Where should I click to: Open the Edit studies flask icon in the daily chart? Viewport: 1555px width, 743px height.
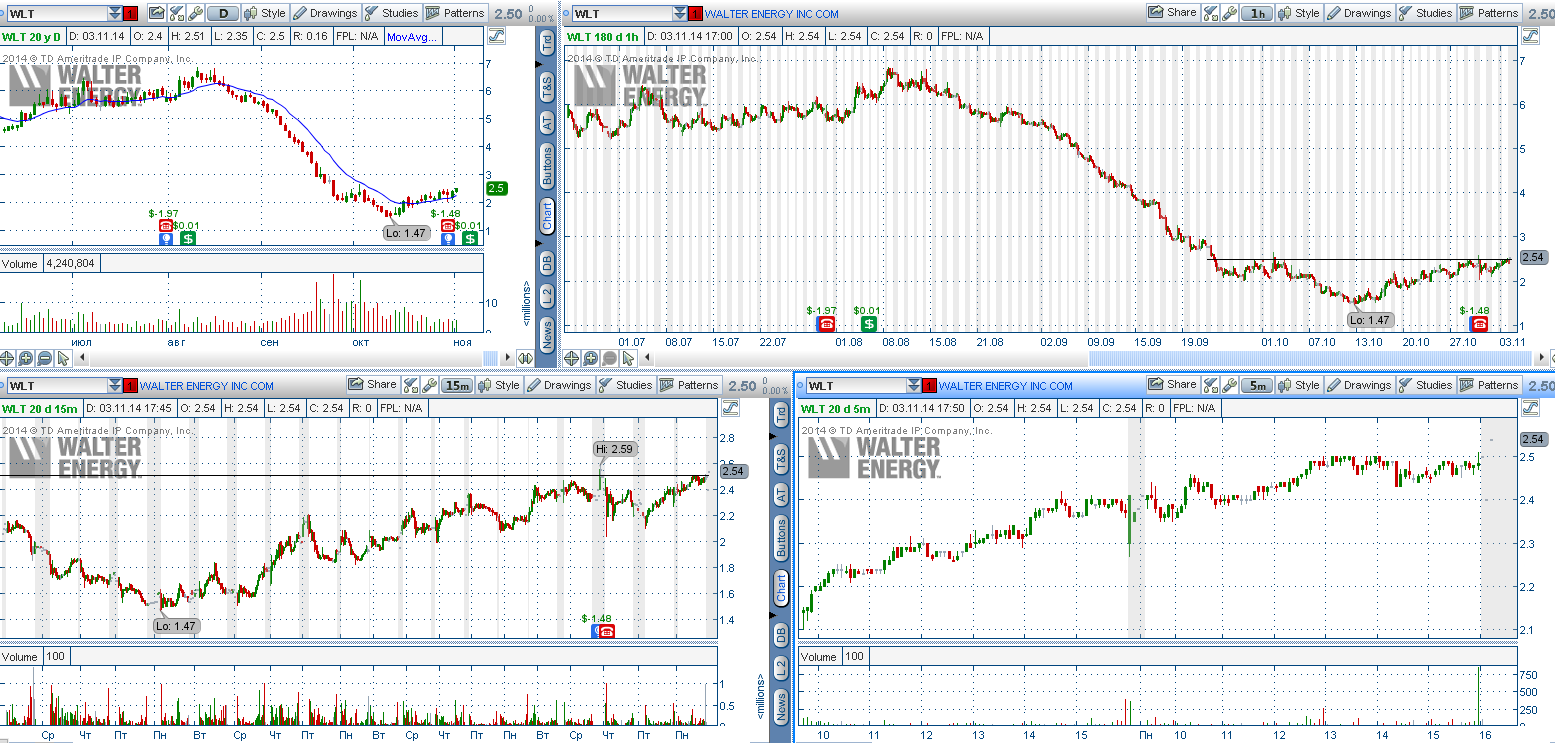[x=177, y=13]
